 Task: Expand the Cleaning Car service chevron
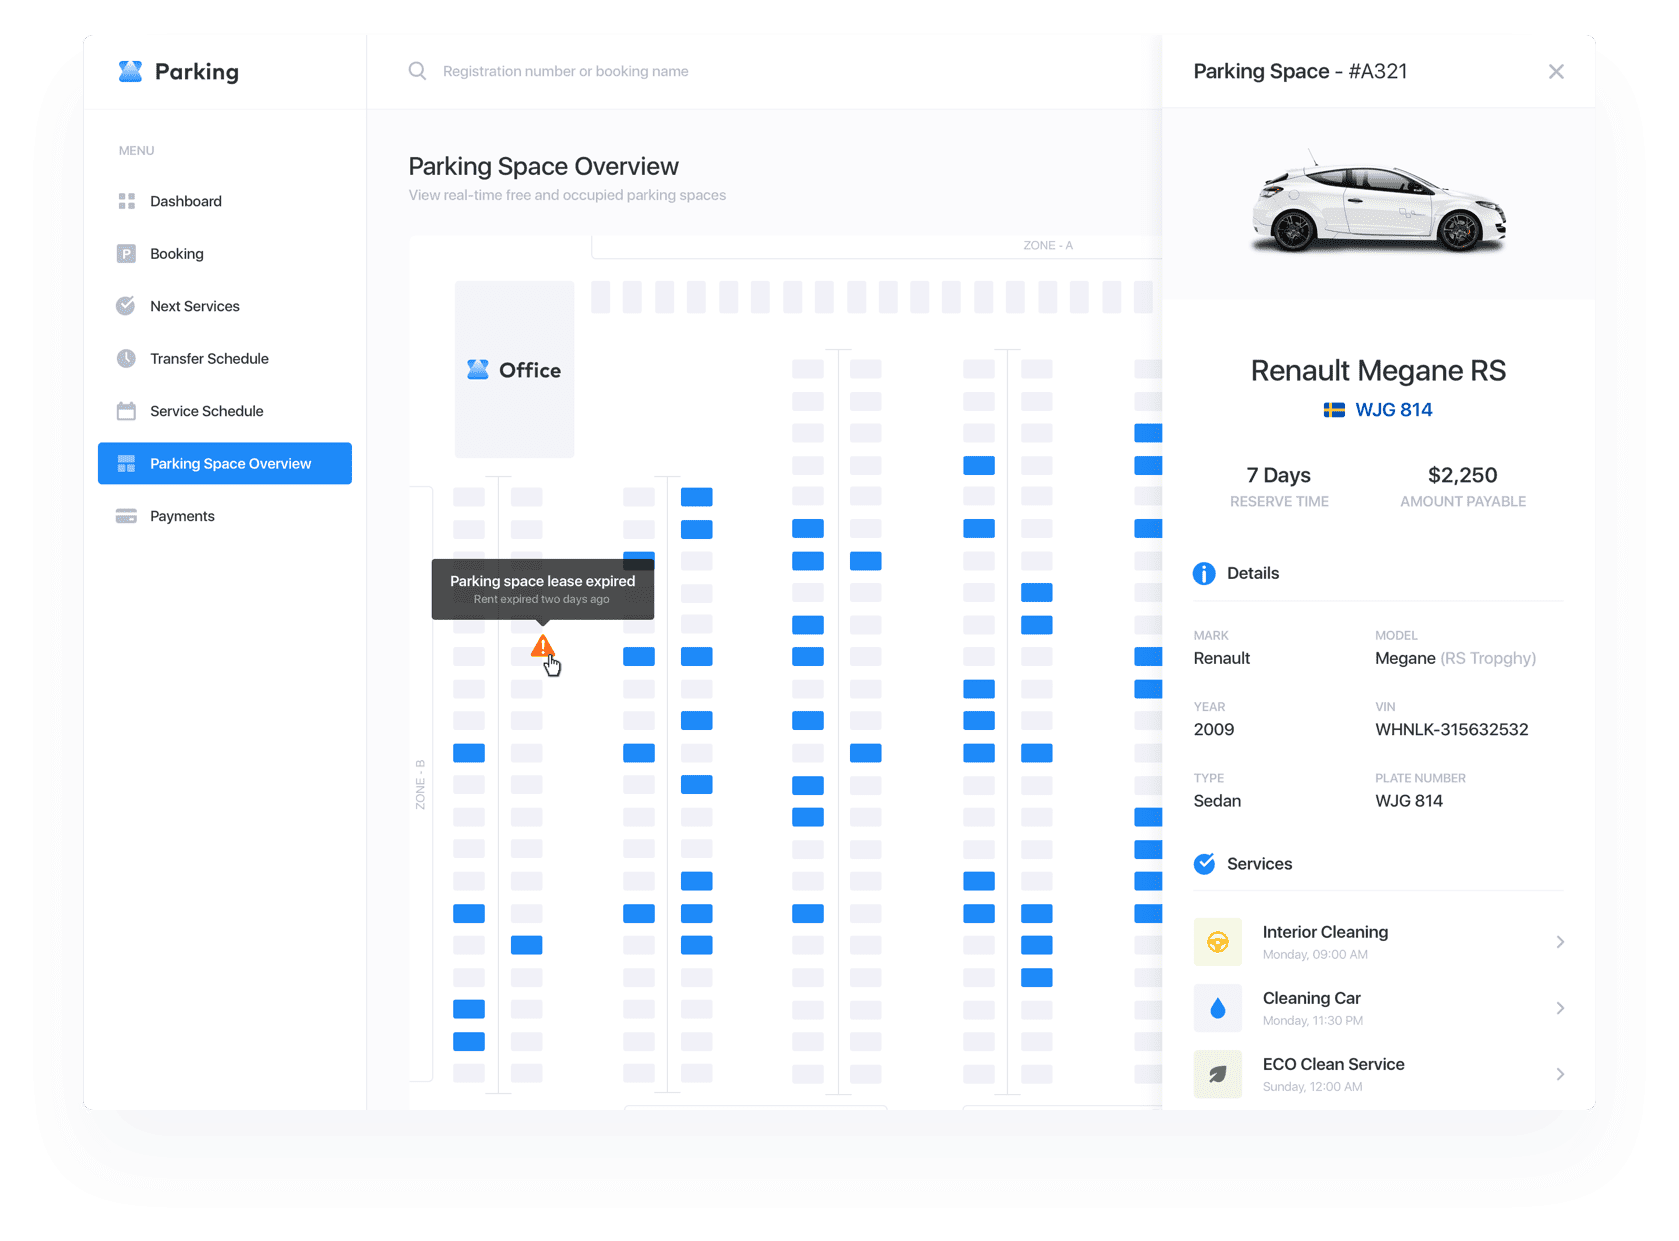tap(1560, 1008)
